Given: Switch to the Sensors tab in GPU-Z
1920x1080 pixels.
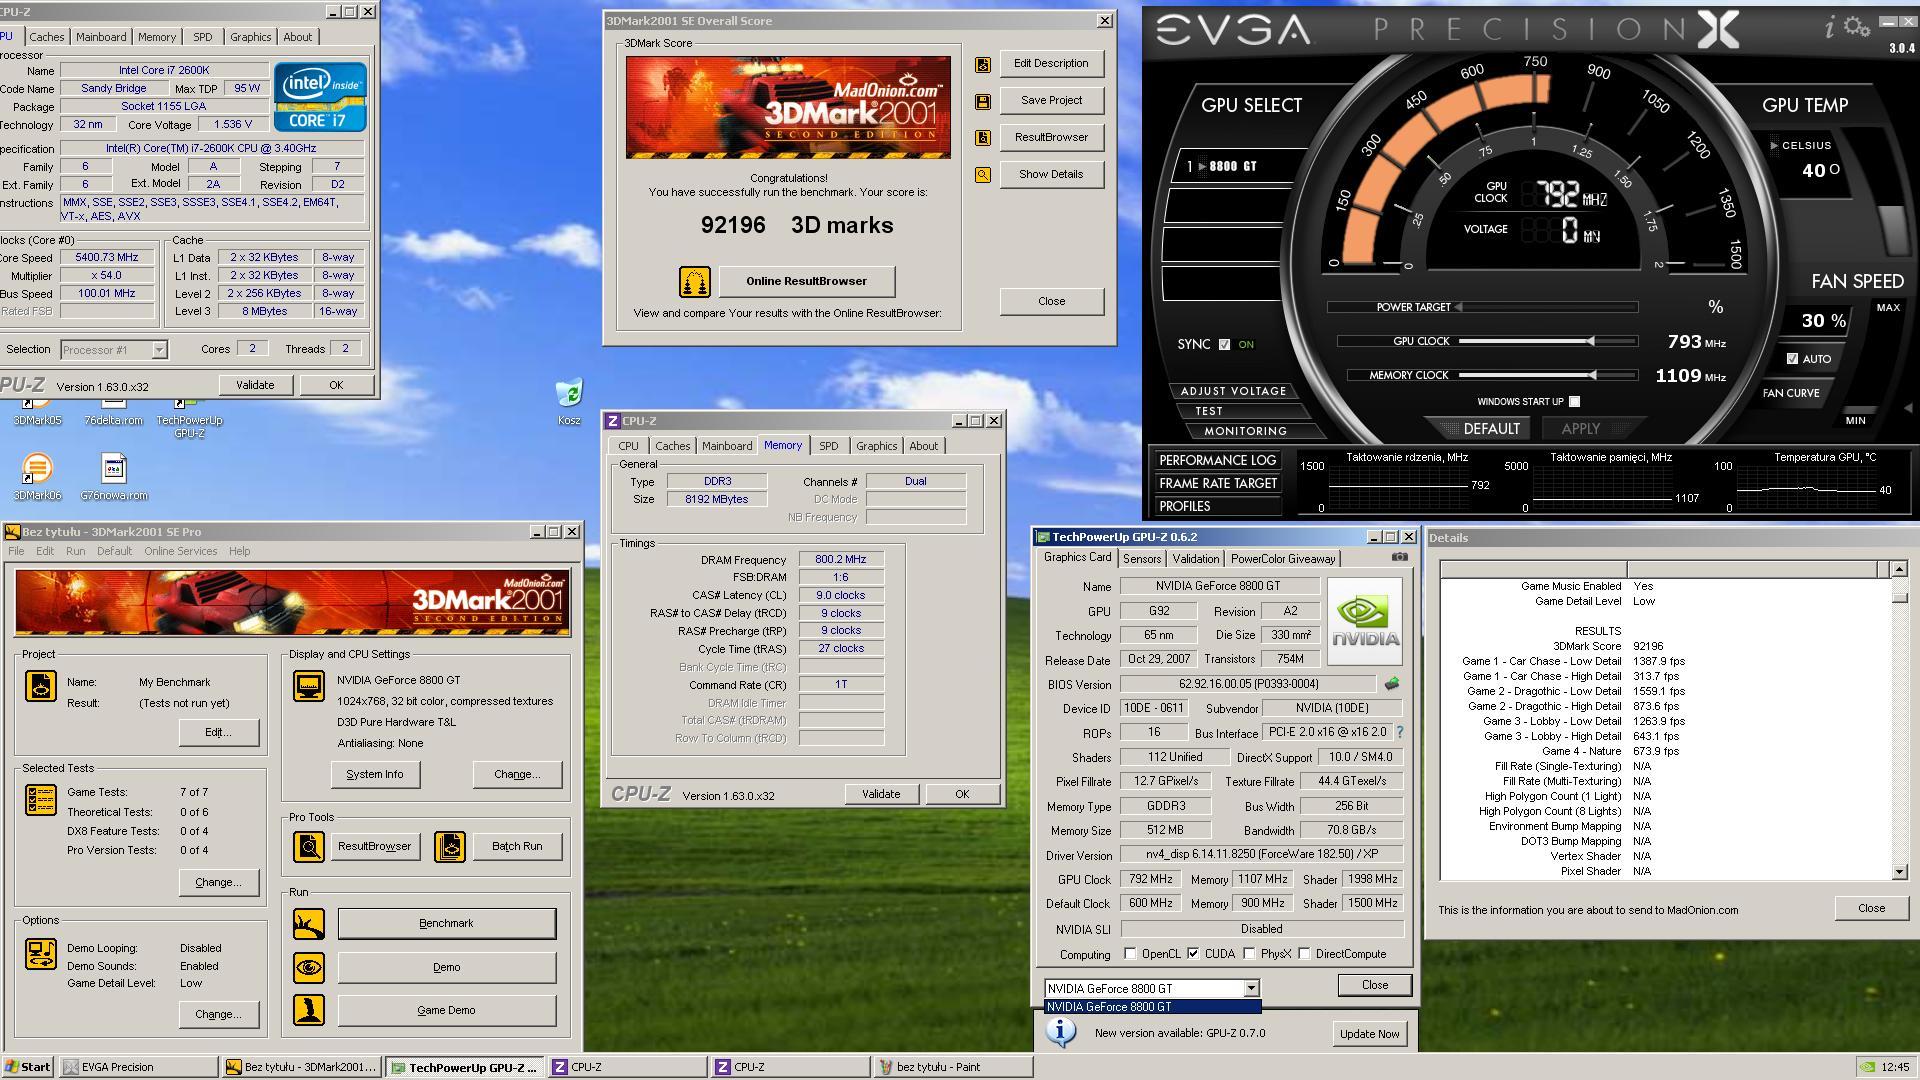Looking at the screenshot, I should pyautogui.click(x=1142, y=559).
